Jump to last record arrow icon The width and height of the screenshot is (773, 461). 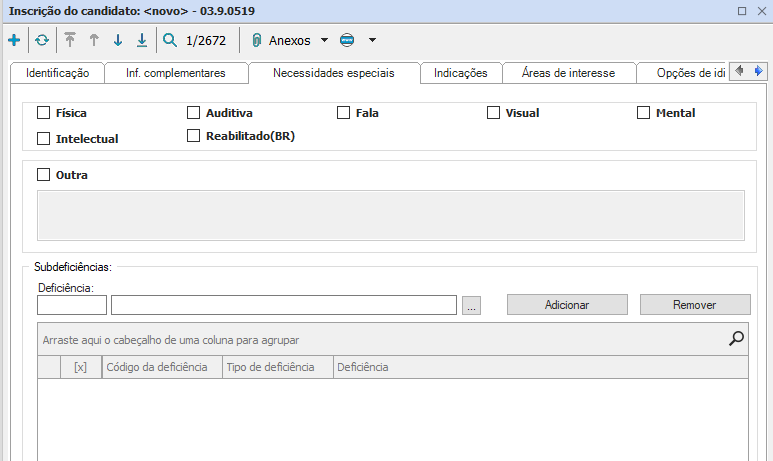(142, 41)
